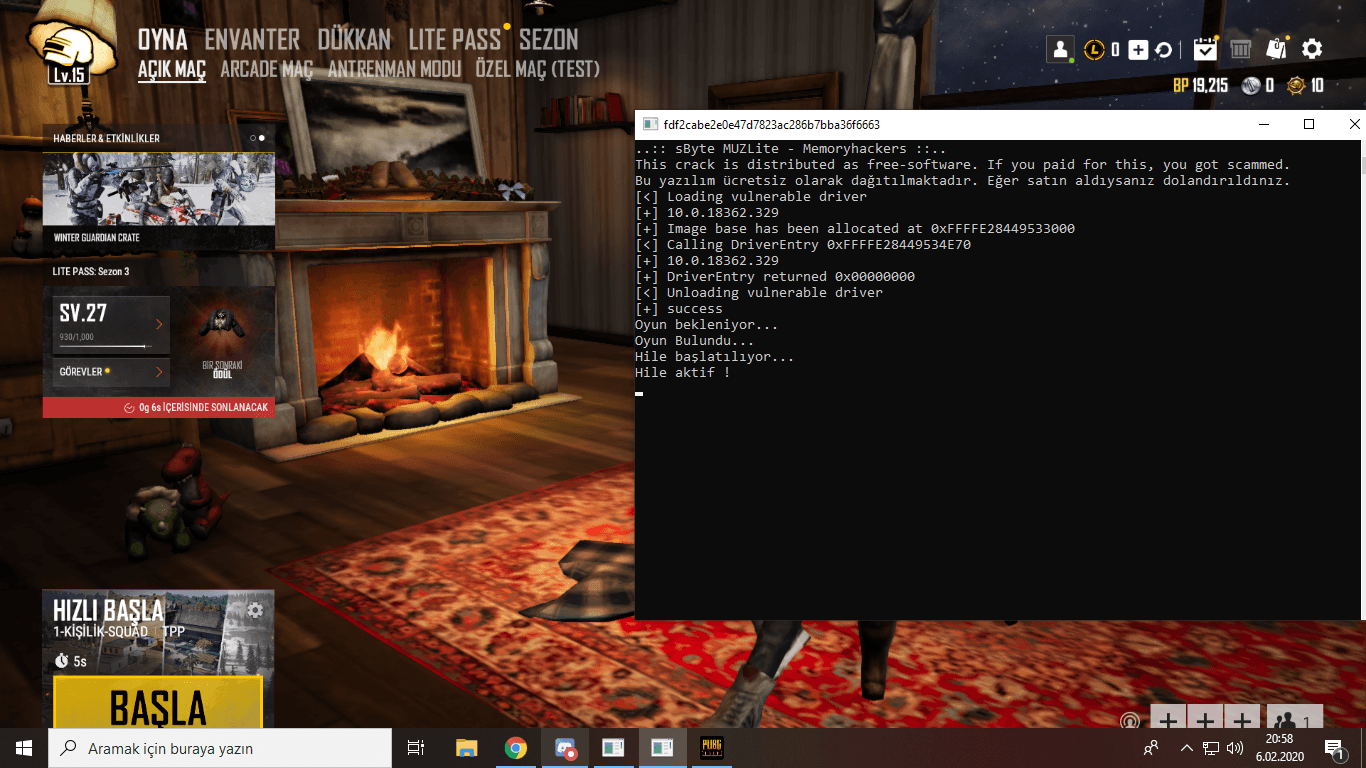The image size is (1366, 768).
Task: Click the '1-KİŞİLİK-SQUAD' mode text
Action: coord(100,632)
